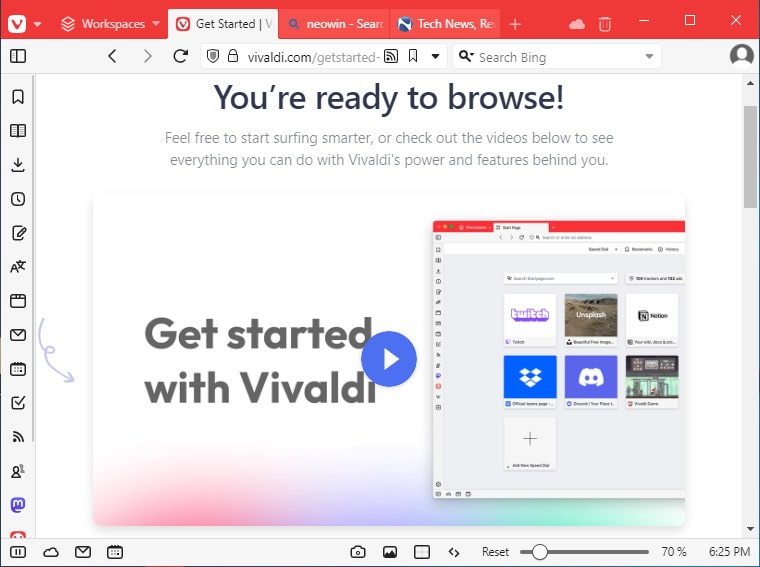Viewport: 760px width, 567px height.
Task: Open sync status cloud in status bar
Action: [x=51, y=552]
